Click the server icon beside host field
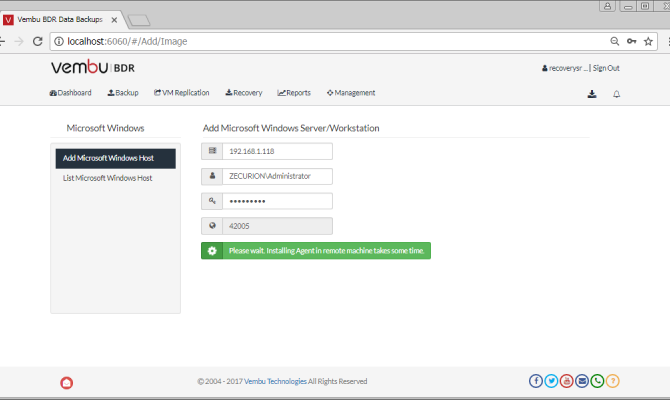This screenshot has height=400, width=670. 212,151
